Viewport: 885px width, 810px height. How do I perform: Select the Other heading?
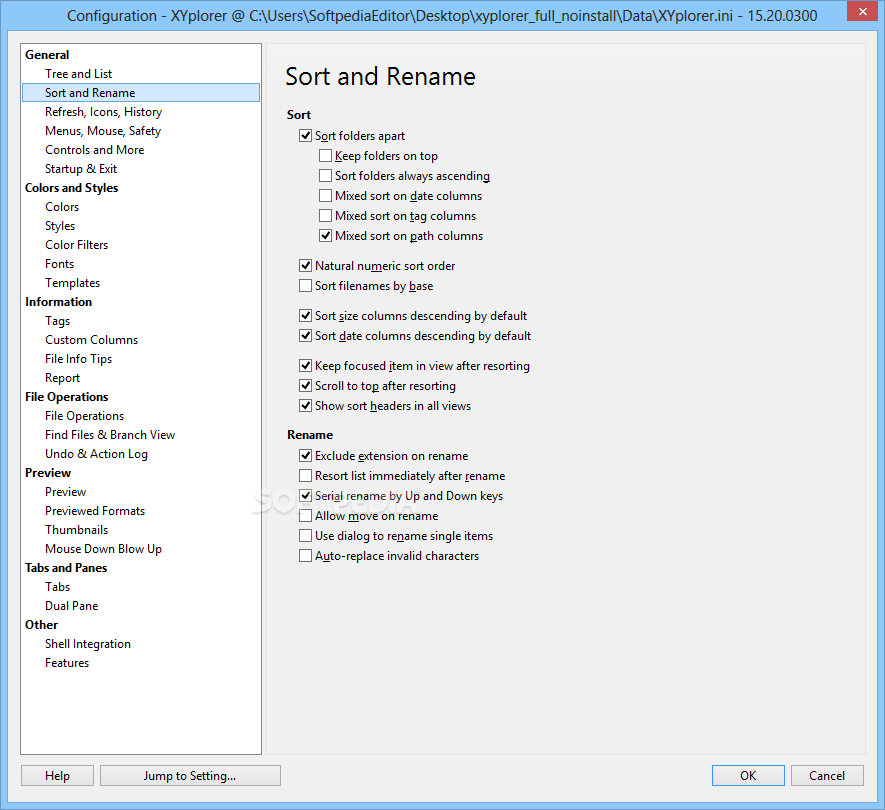41,625
